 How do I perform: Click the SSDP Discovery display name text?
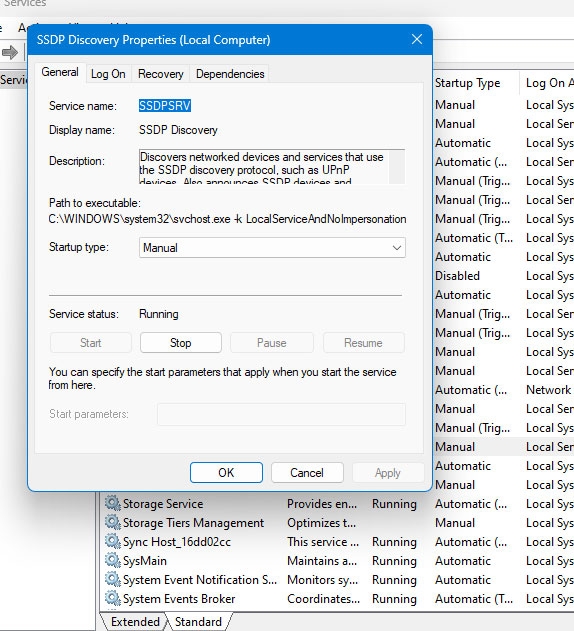pyautogui.click(x=178, y=130)
